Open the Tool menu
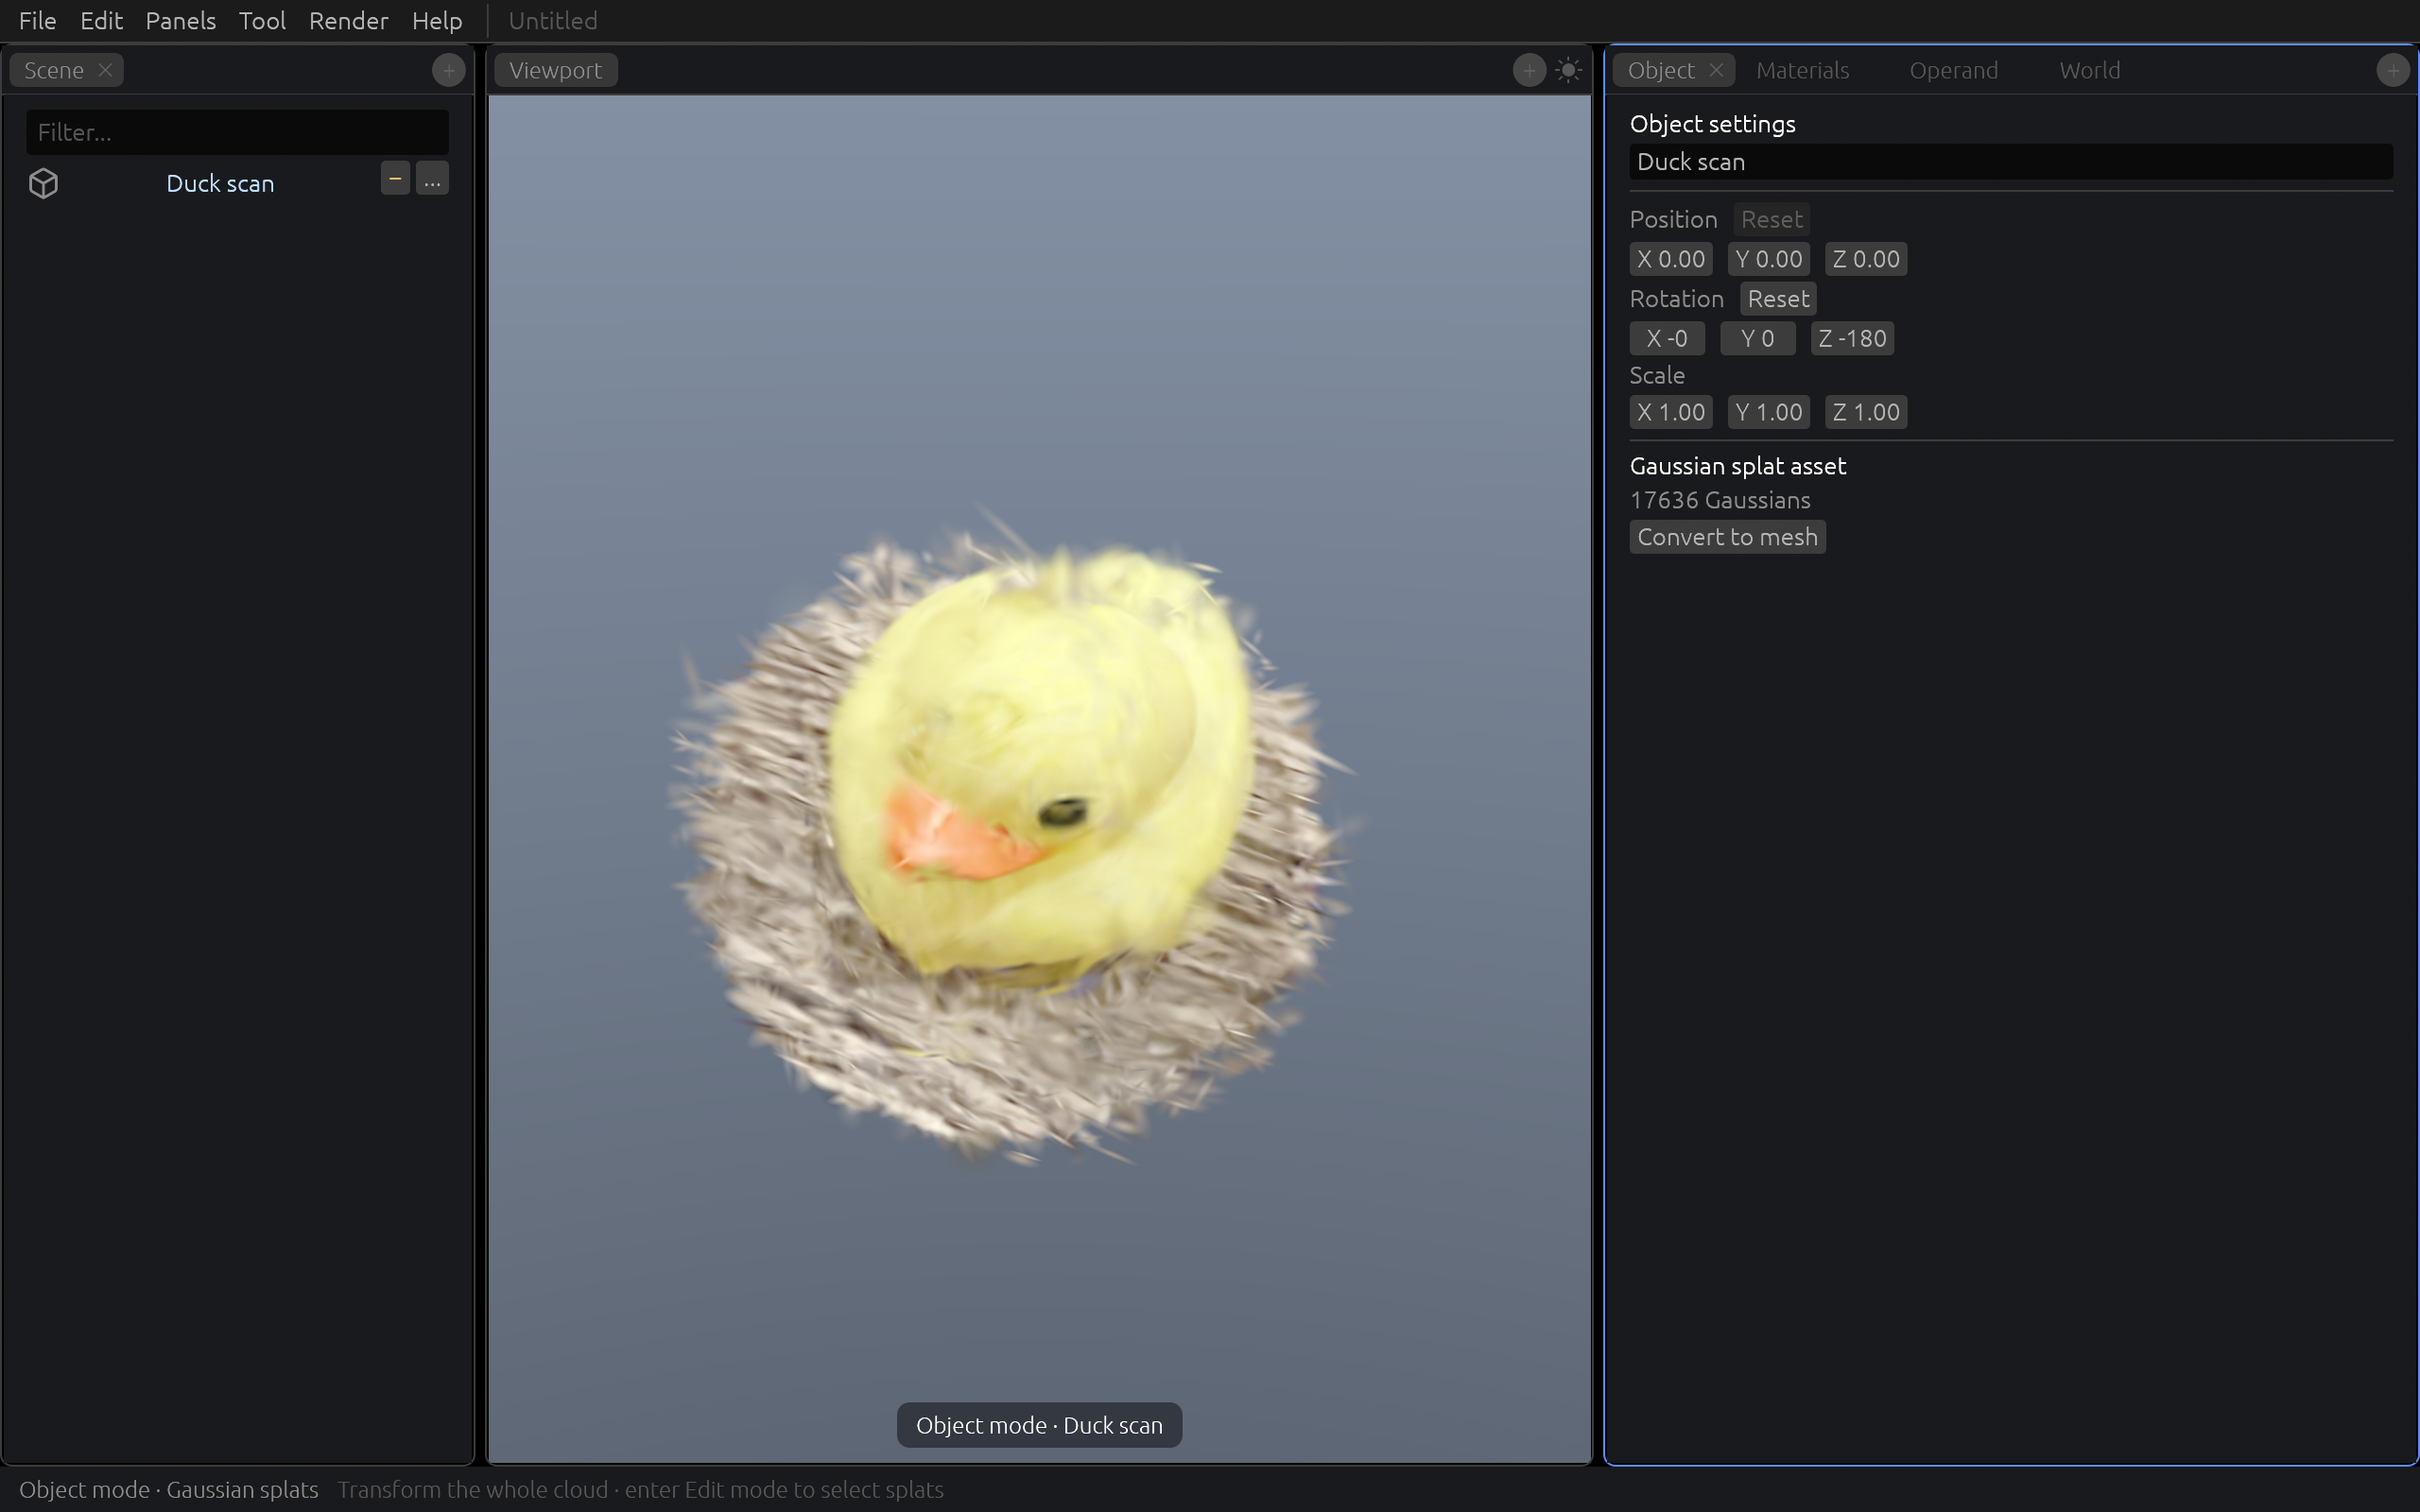The height and width of the screenshot is (1512, 2420). coord(263,20)
